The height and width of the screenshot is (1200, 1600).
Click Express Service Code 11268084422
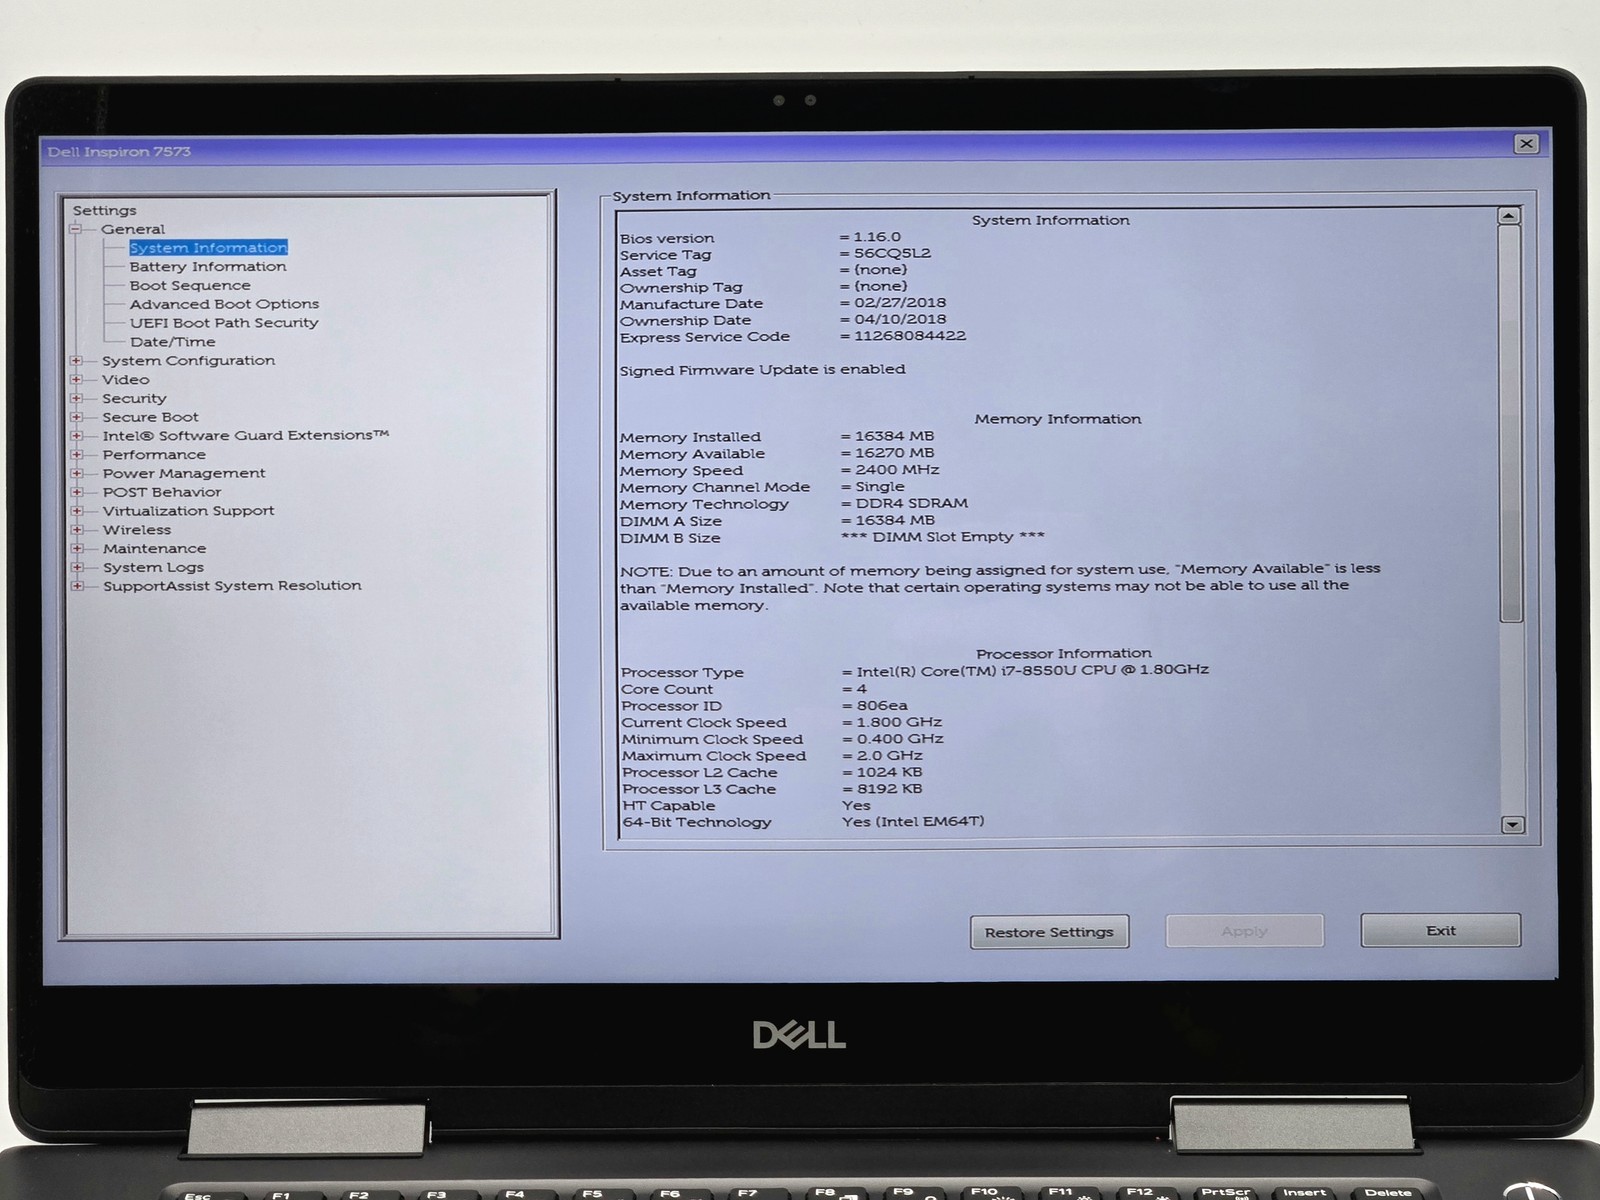tap(910, 336)
